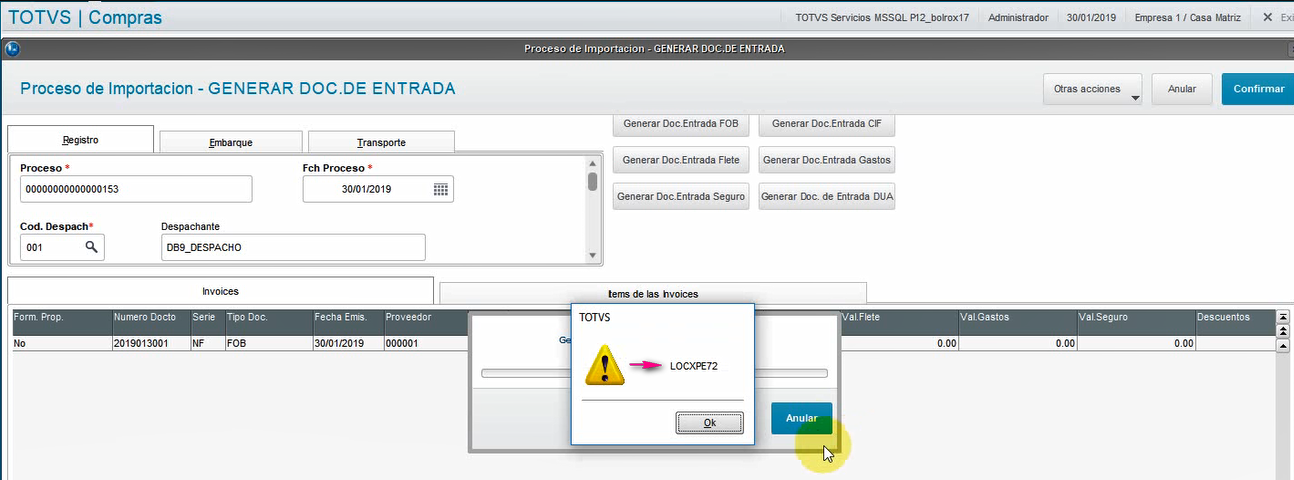Click Generar Doc.Entrada FOB
Viewport: 1294px width, 480px height.
tap(681, 124)
